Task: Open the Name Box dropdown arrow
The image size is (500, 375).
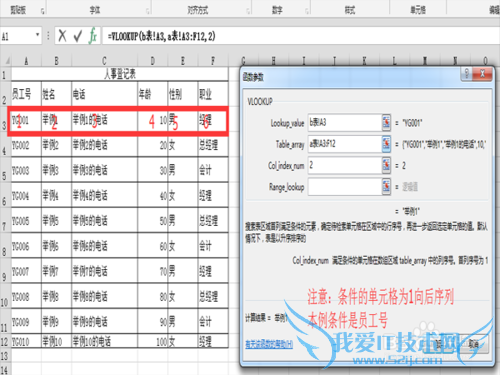Action: (x=38, y=35)
